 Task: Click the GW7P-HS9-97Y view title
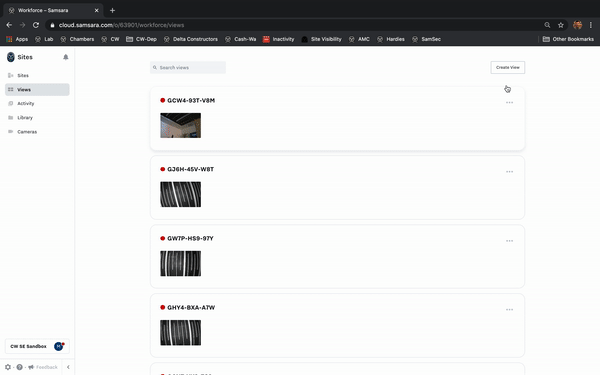[x=190, y=238]
